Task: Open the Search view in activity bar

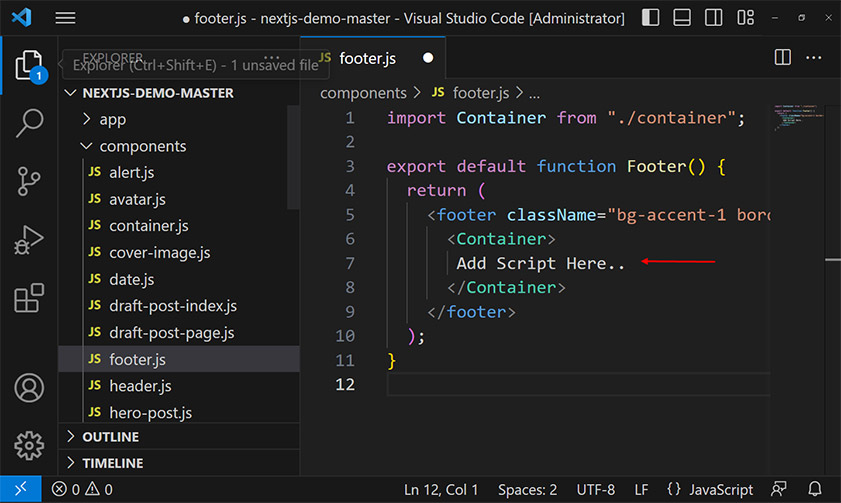Action: click(29, 123)
